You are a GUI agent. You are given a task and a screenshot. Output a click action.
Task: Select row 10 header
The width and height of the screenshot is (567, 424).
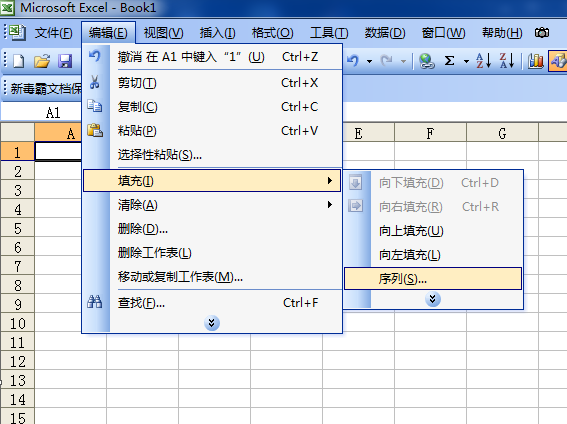tap(17, 323)
